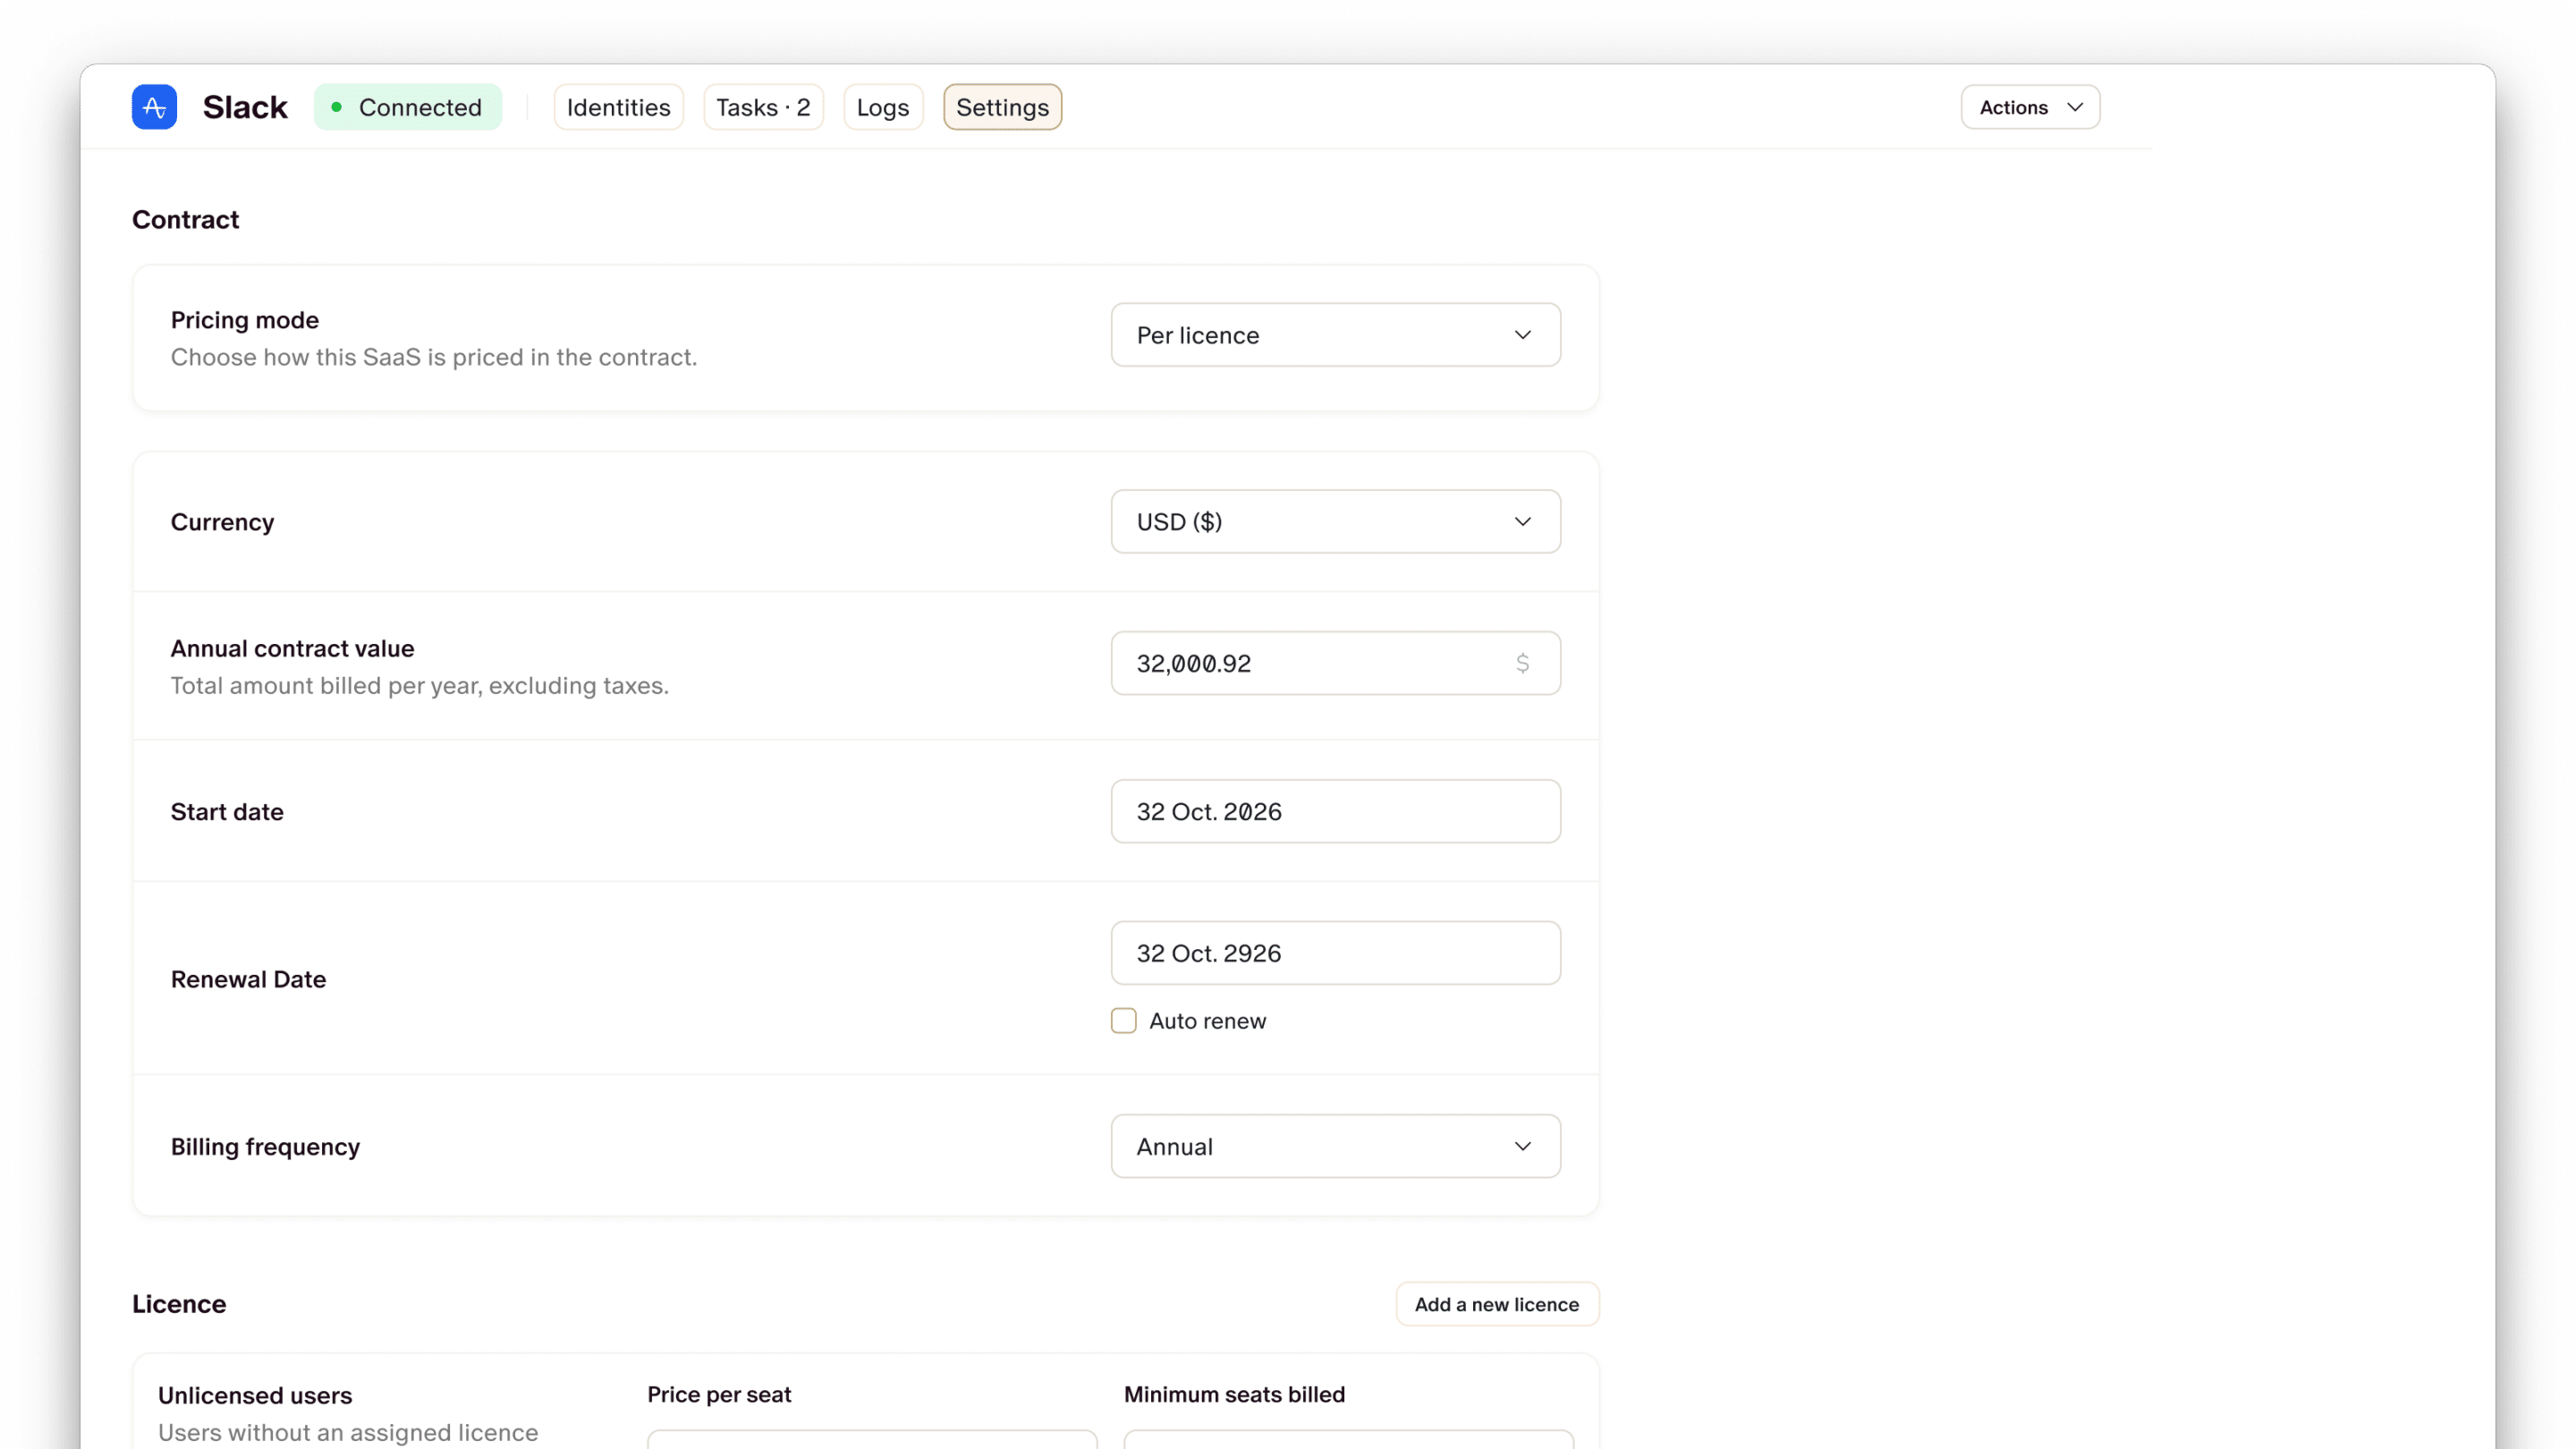Click the Currency label

(222, 522)
